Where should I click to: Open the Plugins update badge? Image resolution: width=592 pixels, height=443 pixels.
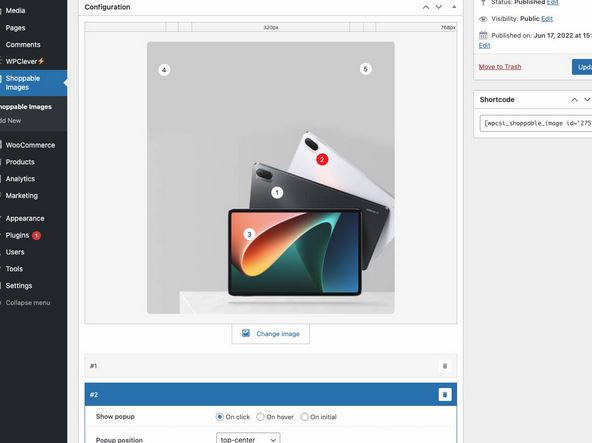click(x=36, y=235)
